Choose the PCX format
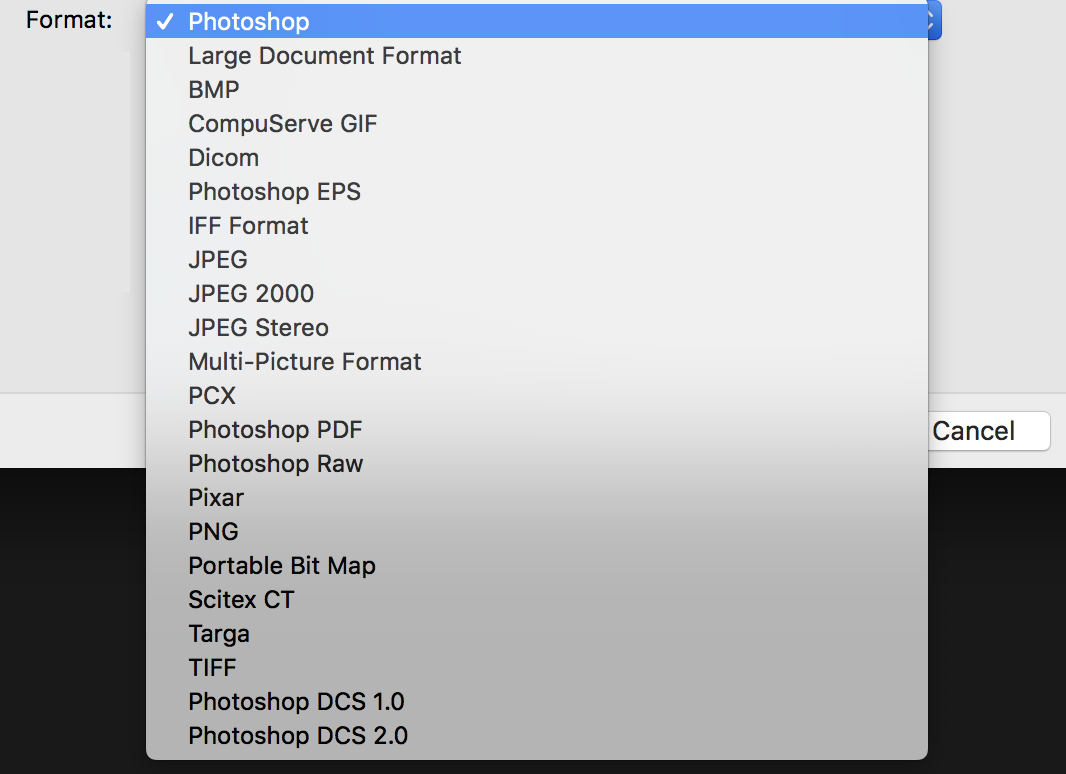1066x774 pixels. click(x=212, y=395)
